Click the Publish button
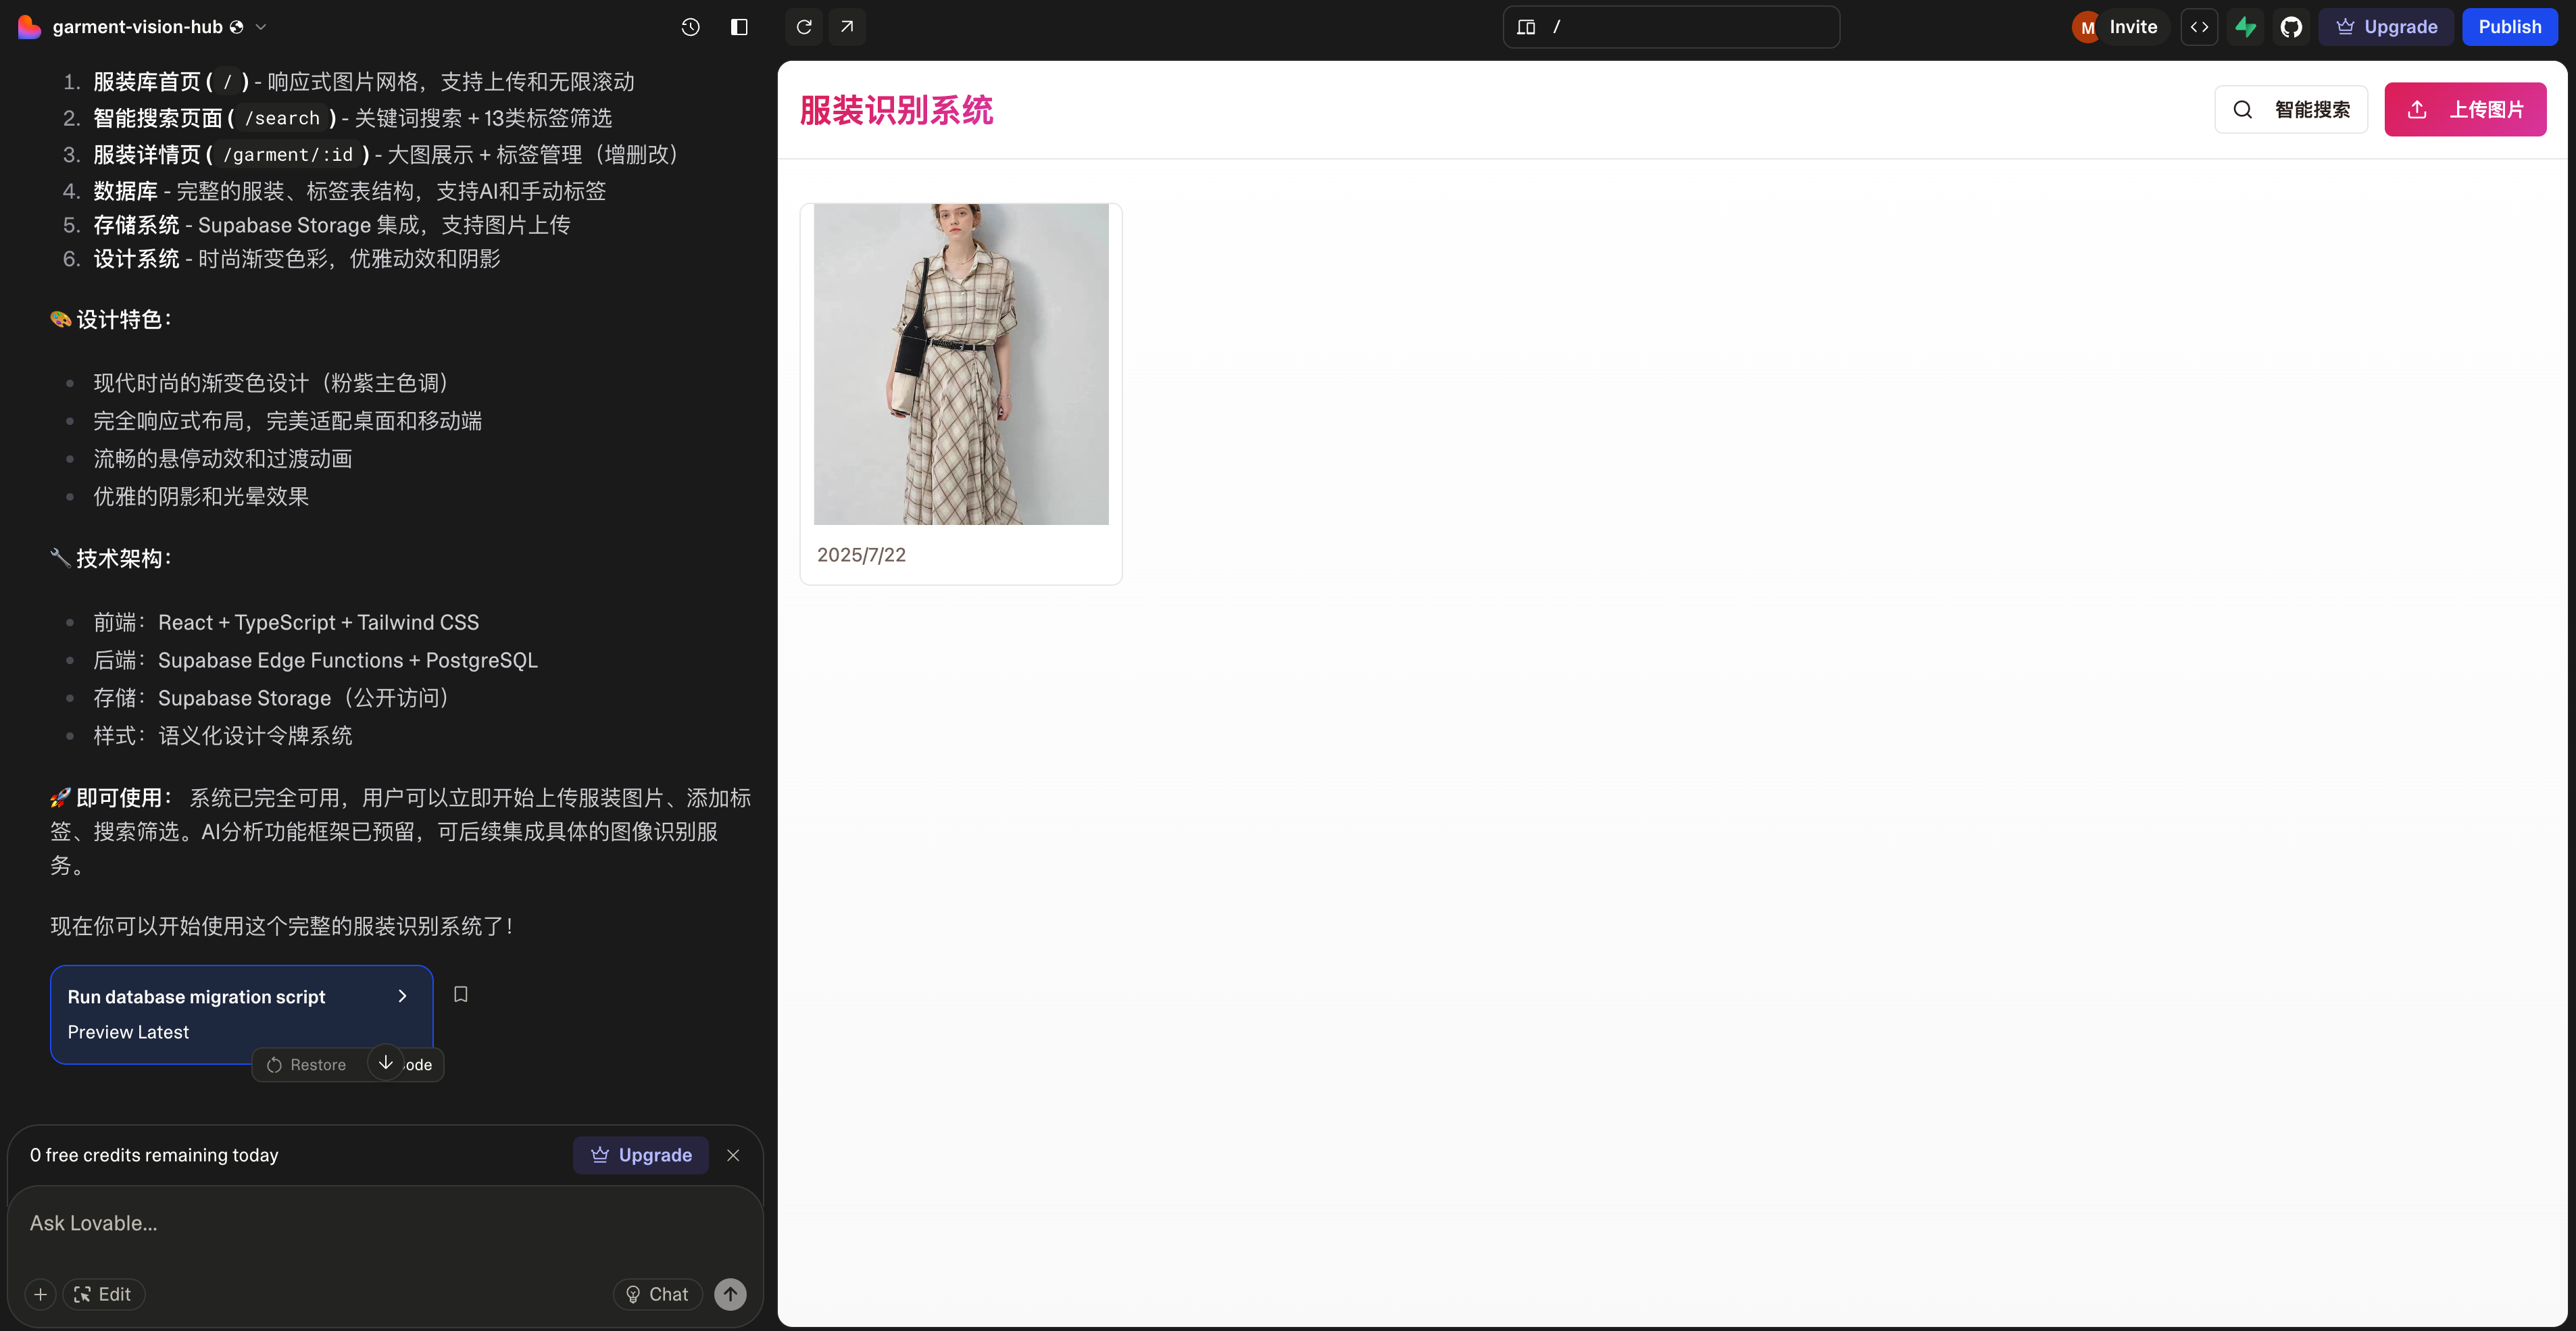The height and width of the screenshot is (1331, 2576). point(2509,27)
